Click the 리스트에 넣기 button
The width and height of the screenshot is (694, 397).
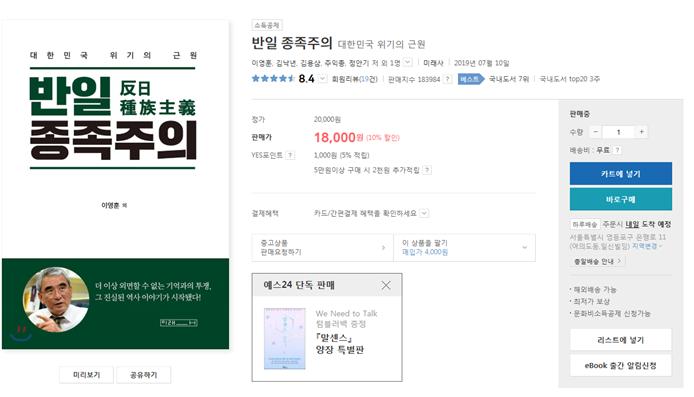click(621, 340)
